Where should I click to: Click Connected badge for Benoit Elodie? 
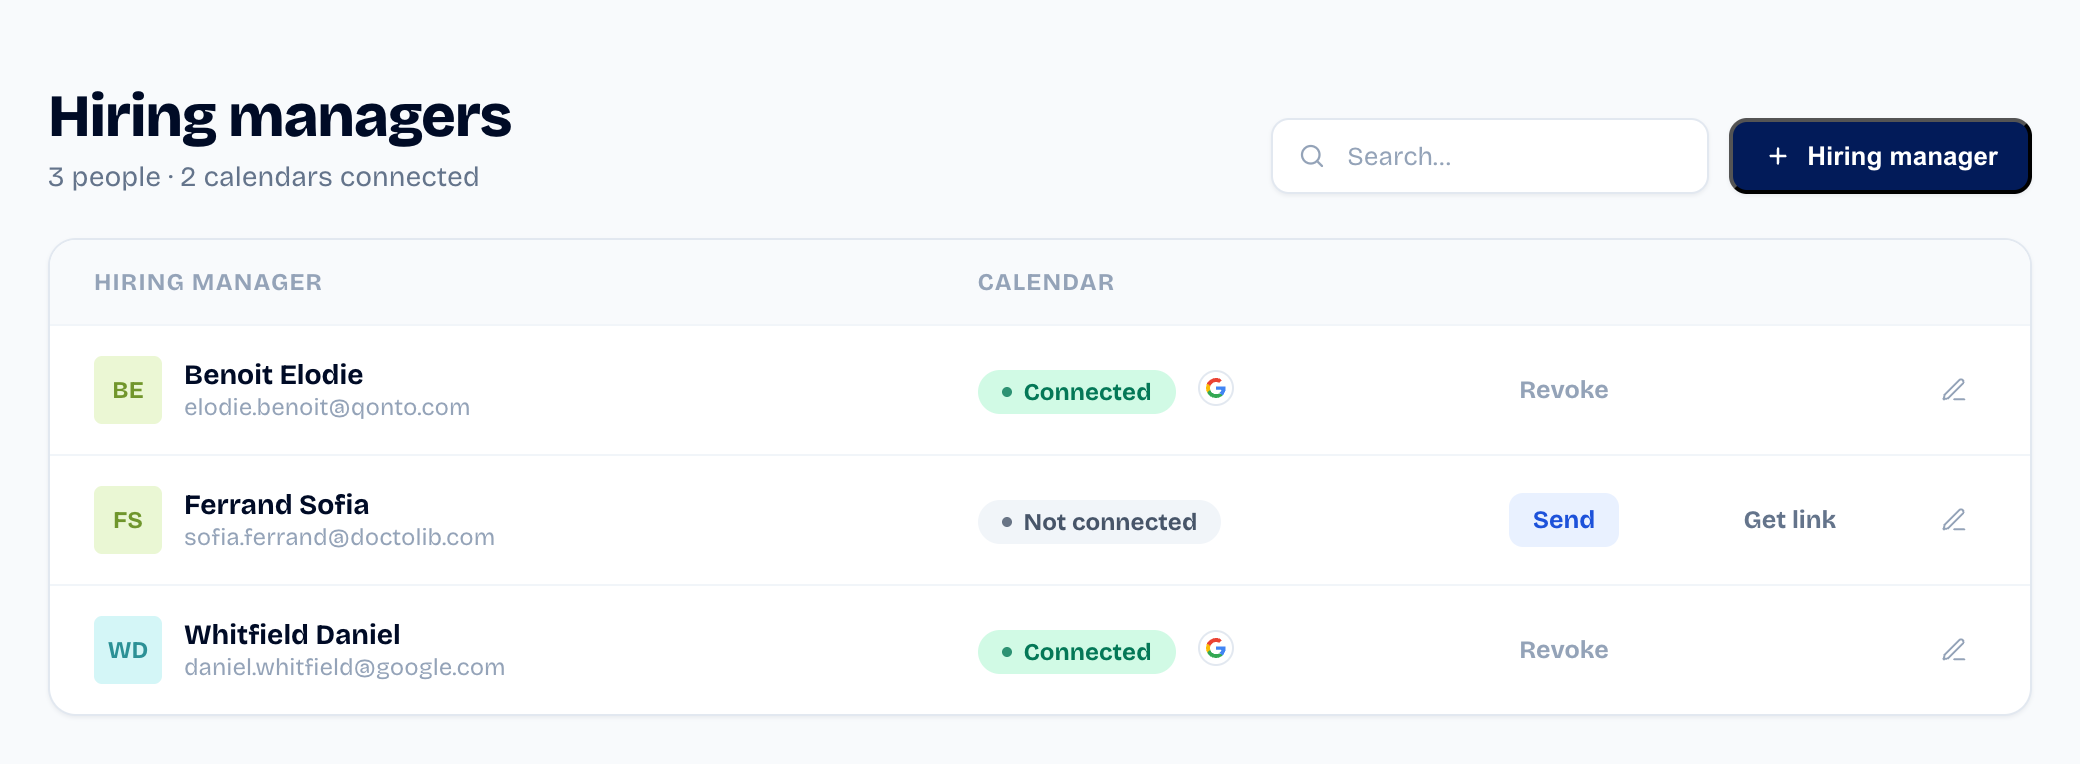coord(1077,392)
